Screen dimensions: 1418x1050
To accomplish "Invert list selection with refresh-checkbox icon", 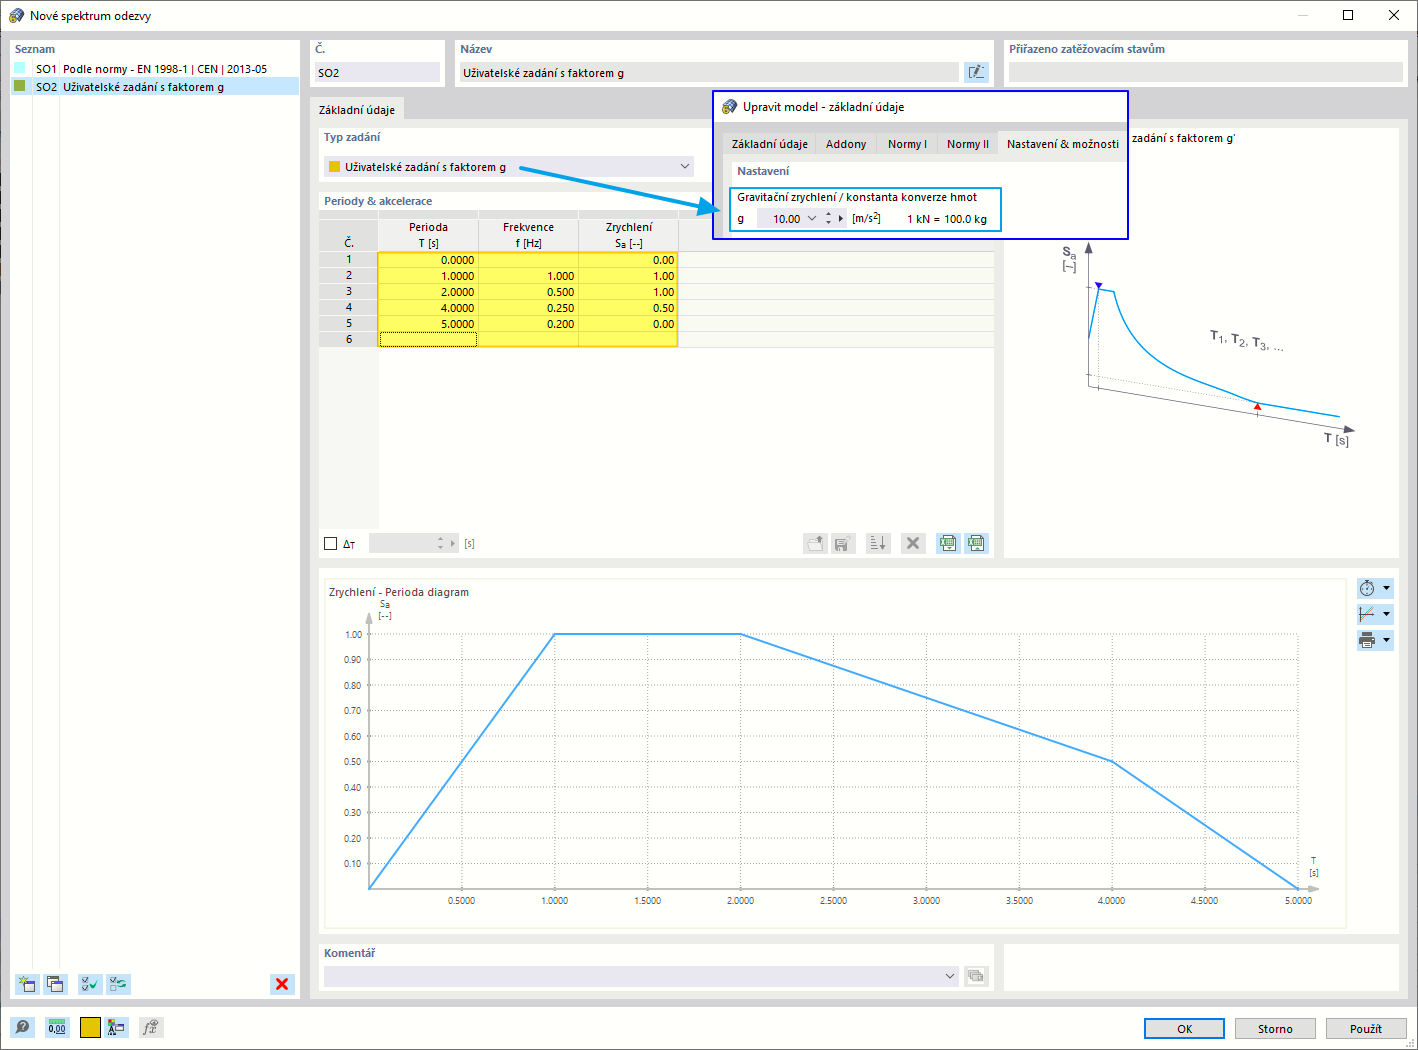I will pos(119,984).
